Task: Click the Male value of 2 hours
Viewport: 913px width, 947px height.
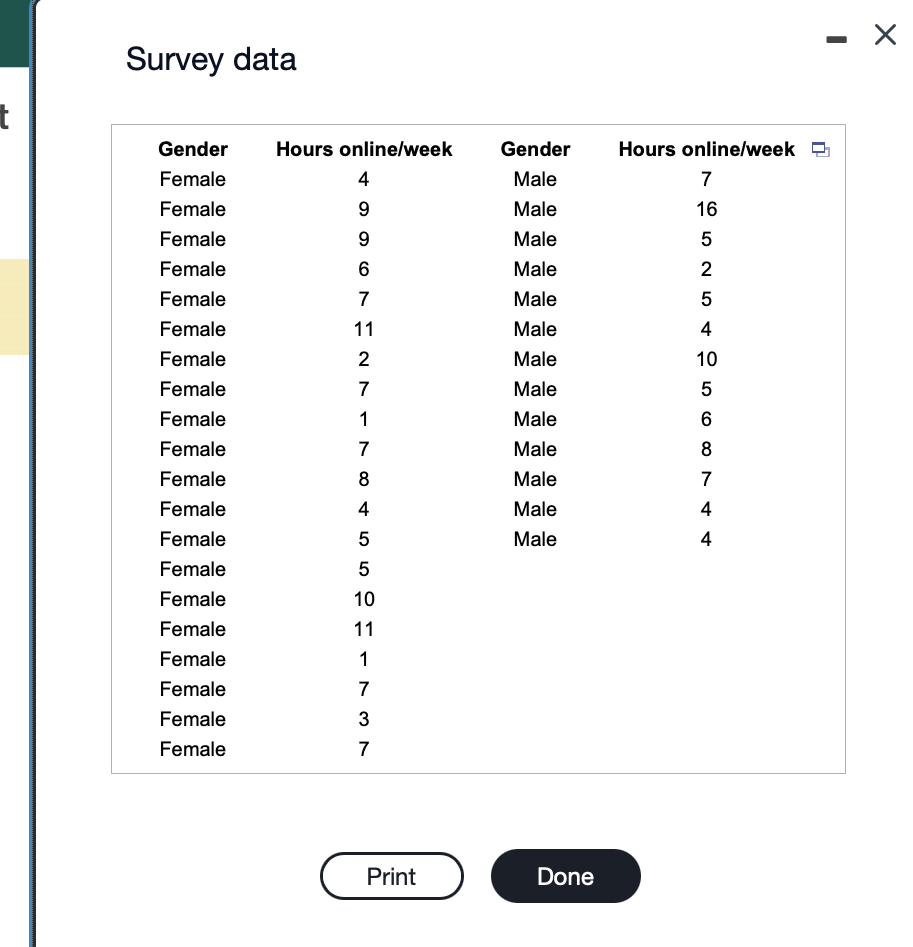Action: (x=706, y=269)
